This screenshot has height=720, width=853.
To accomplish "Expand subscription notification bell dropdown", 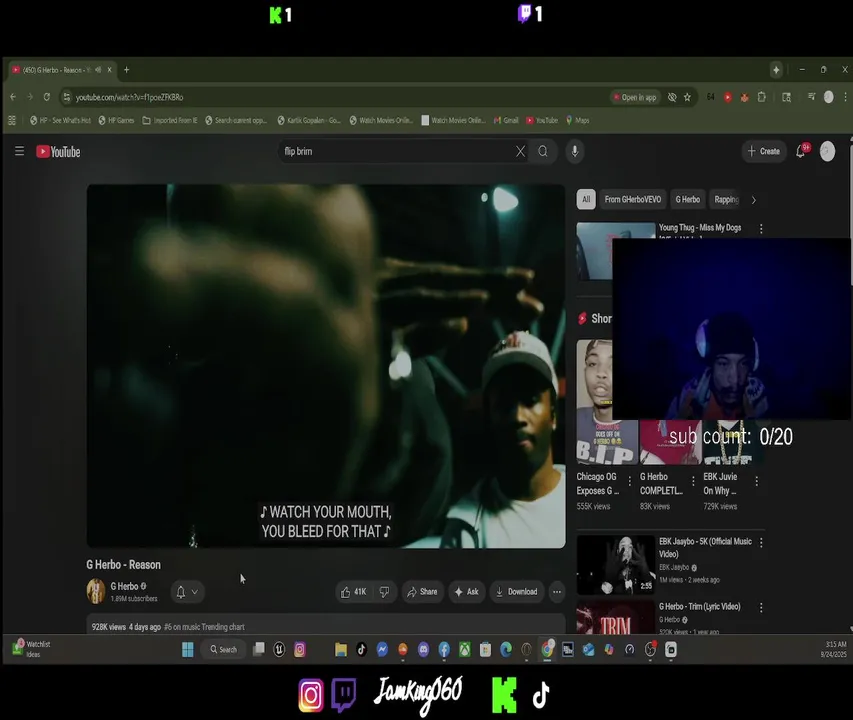I will click(188, 592).
